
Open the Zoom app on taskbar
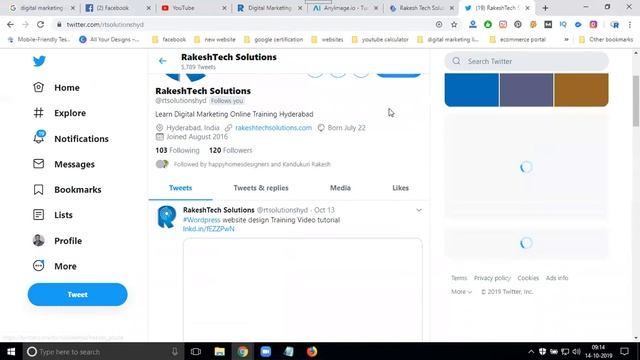click(266, 351)
